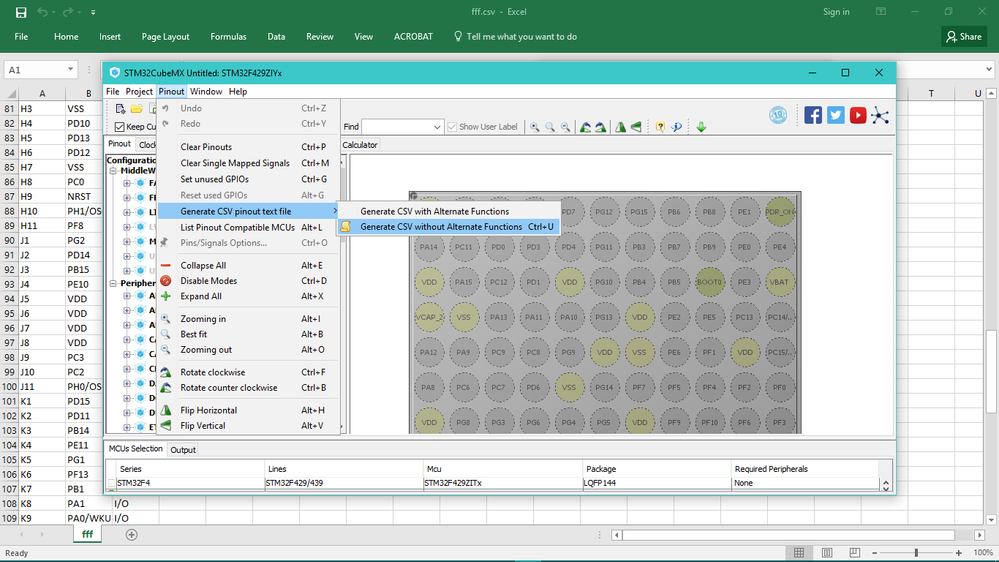Click Excel Redo arrow in title bar
999x562 pixels.
pyautogui.click(x=68, y=12)
